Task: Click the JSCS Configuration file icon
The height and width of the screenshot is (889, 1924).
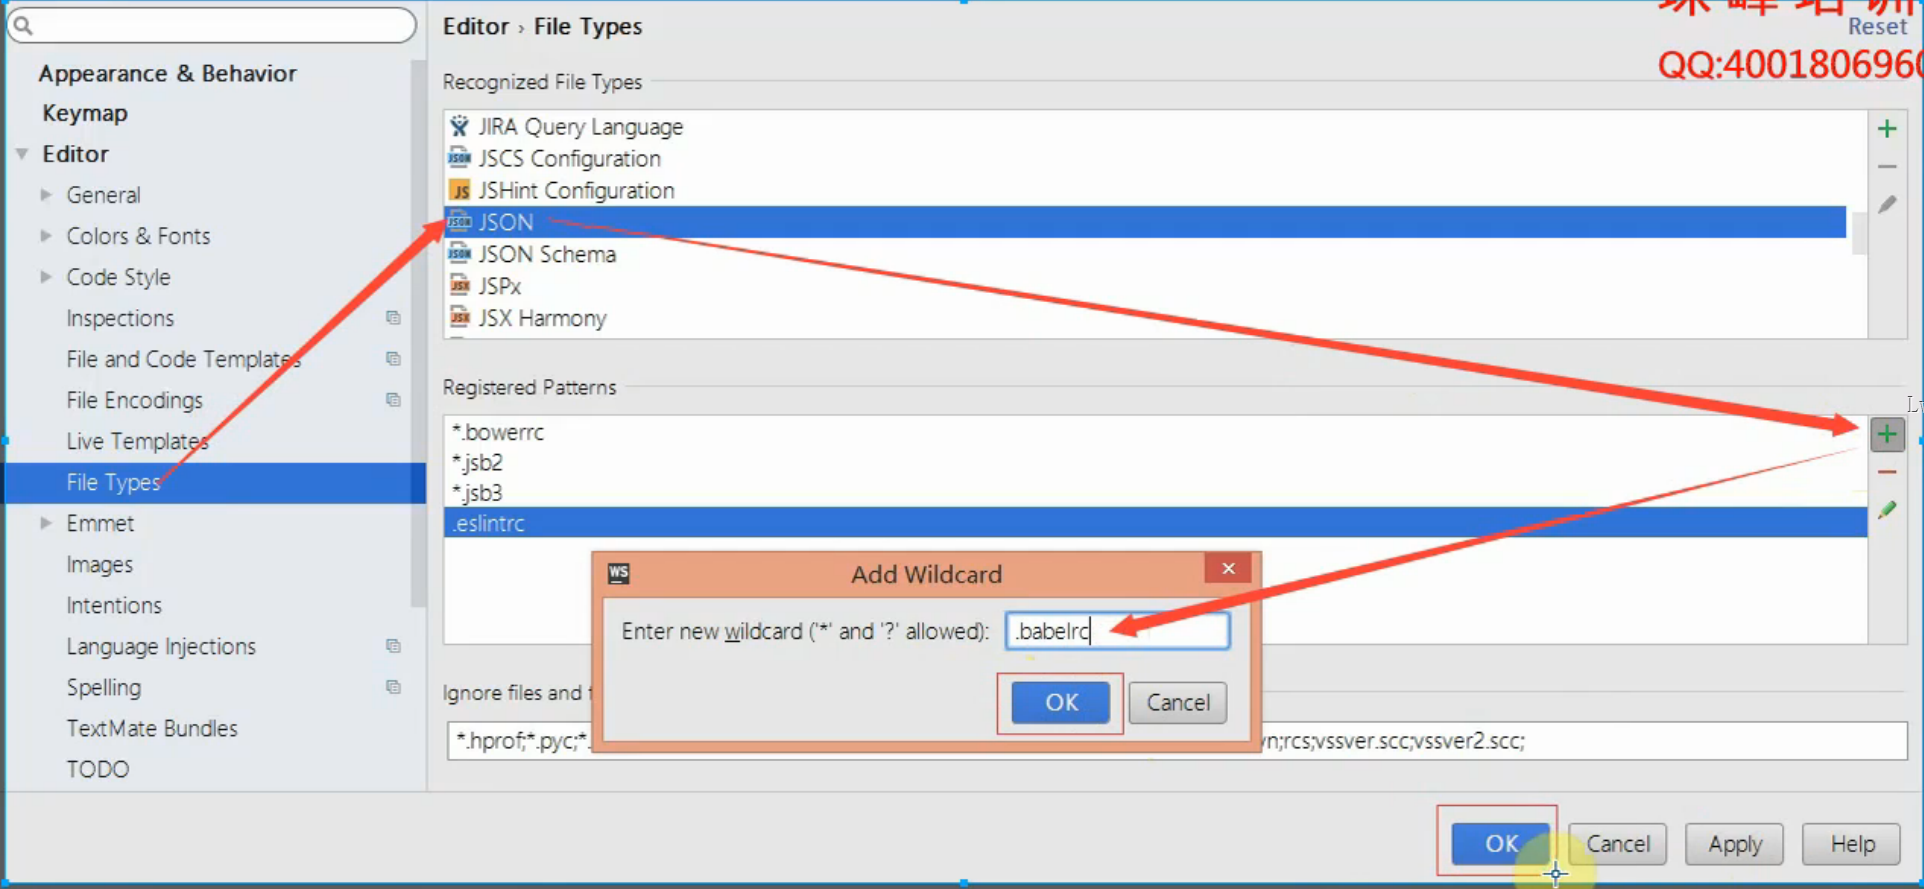Action: [x=459, y=158]
